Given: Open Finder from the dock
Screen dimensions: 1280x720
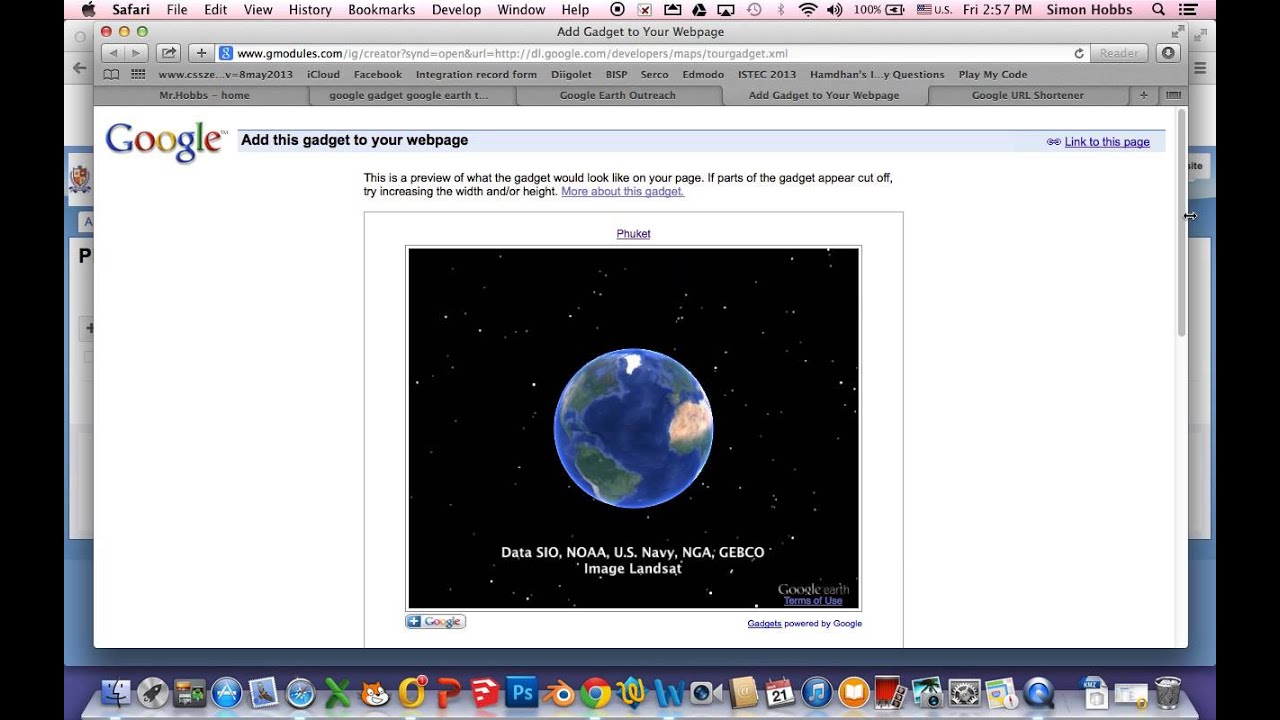Looking at the screenshot, I should click(118, 692).
